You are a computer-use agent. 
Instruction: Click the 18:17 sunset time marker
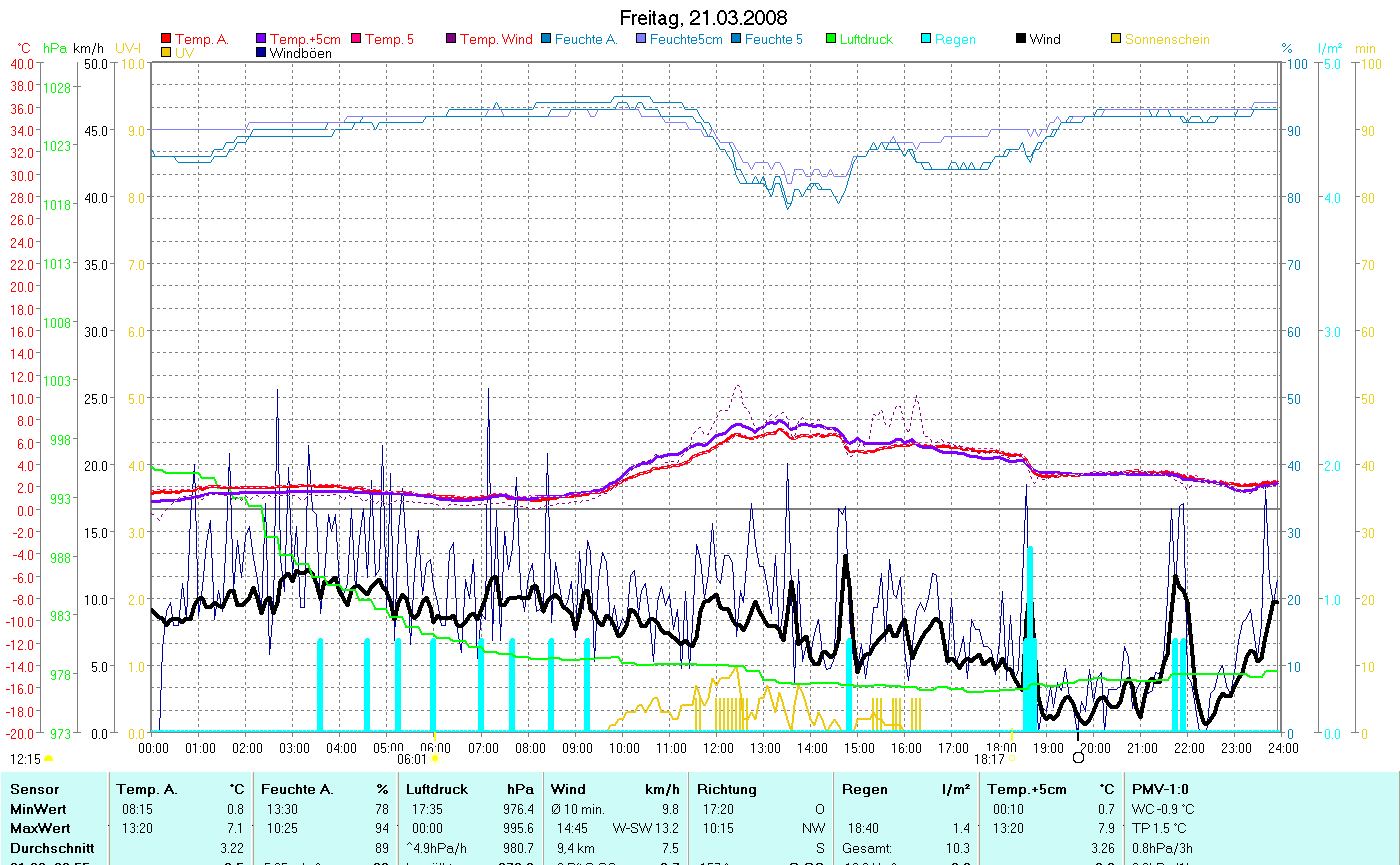pyautogui.click(x=988, y=759)
